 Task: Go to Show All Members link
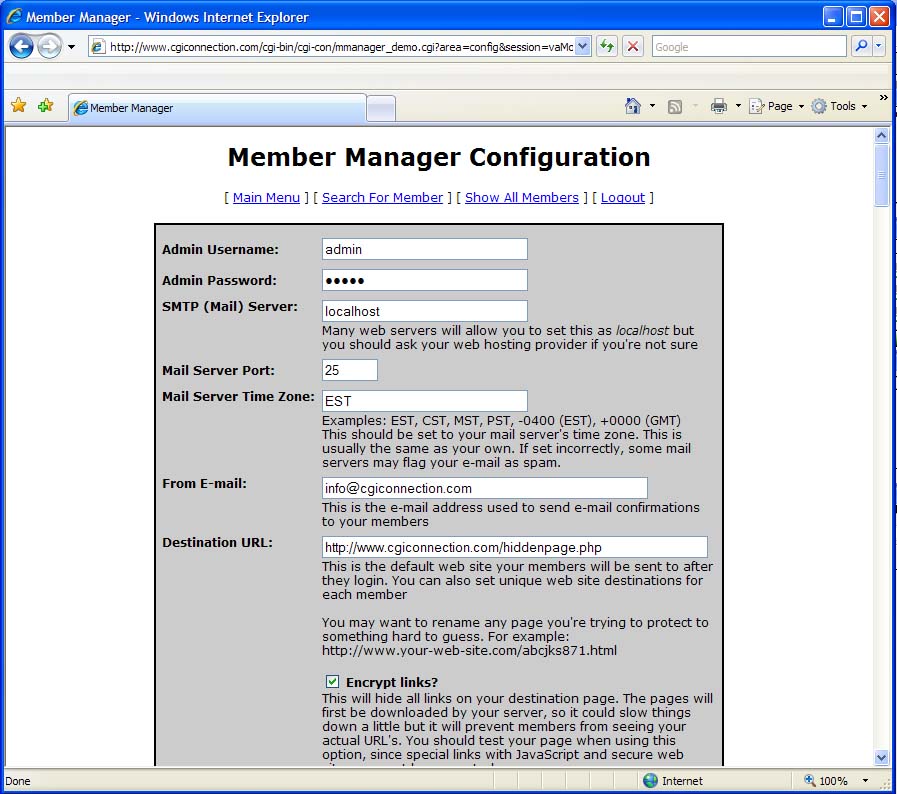[x=522, y=197]
